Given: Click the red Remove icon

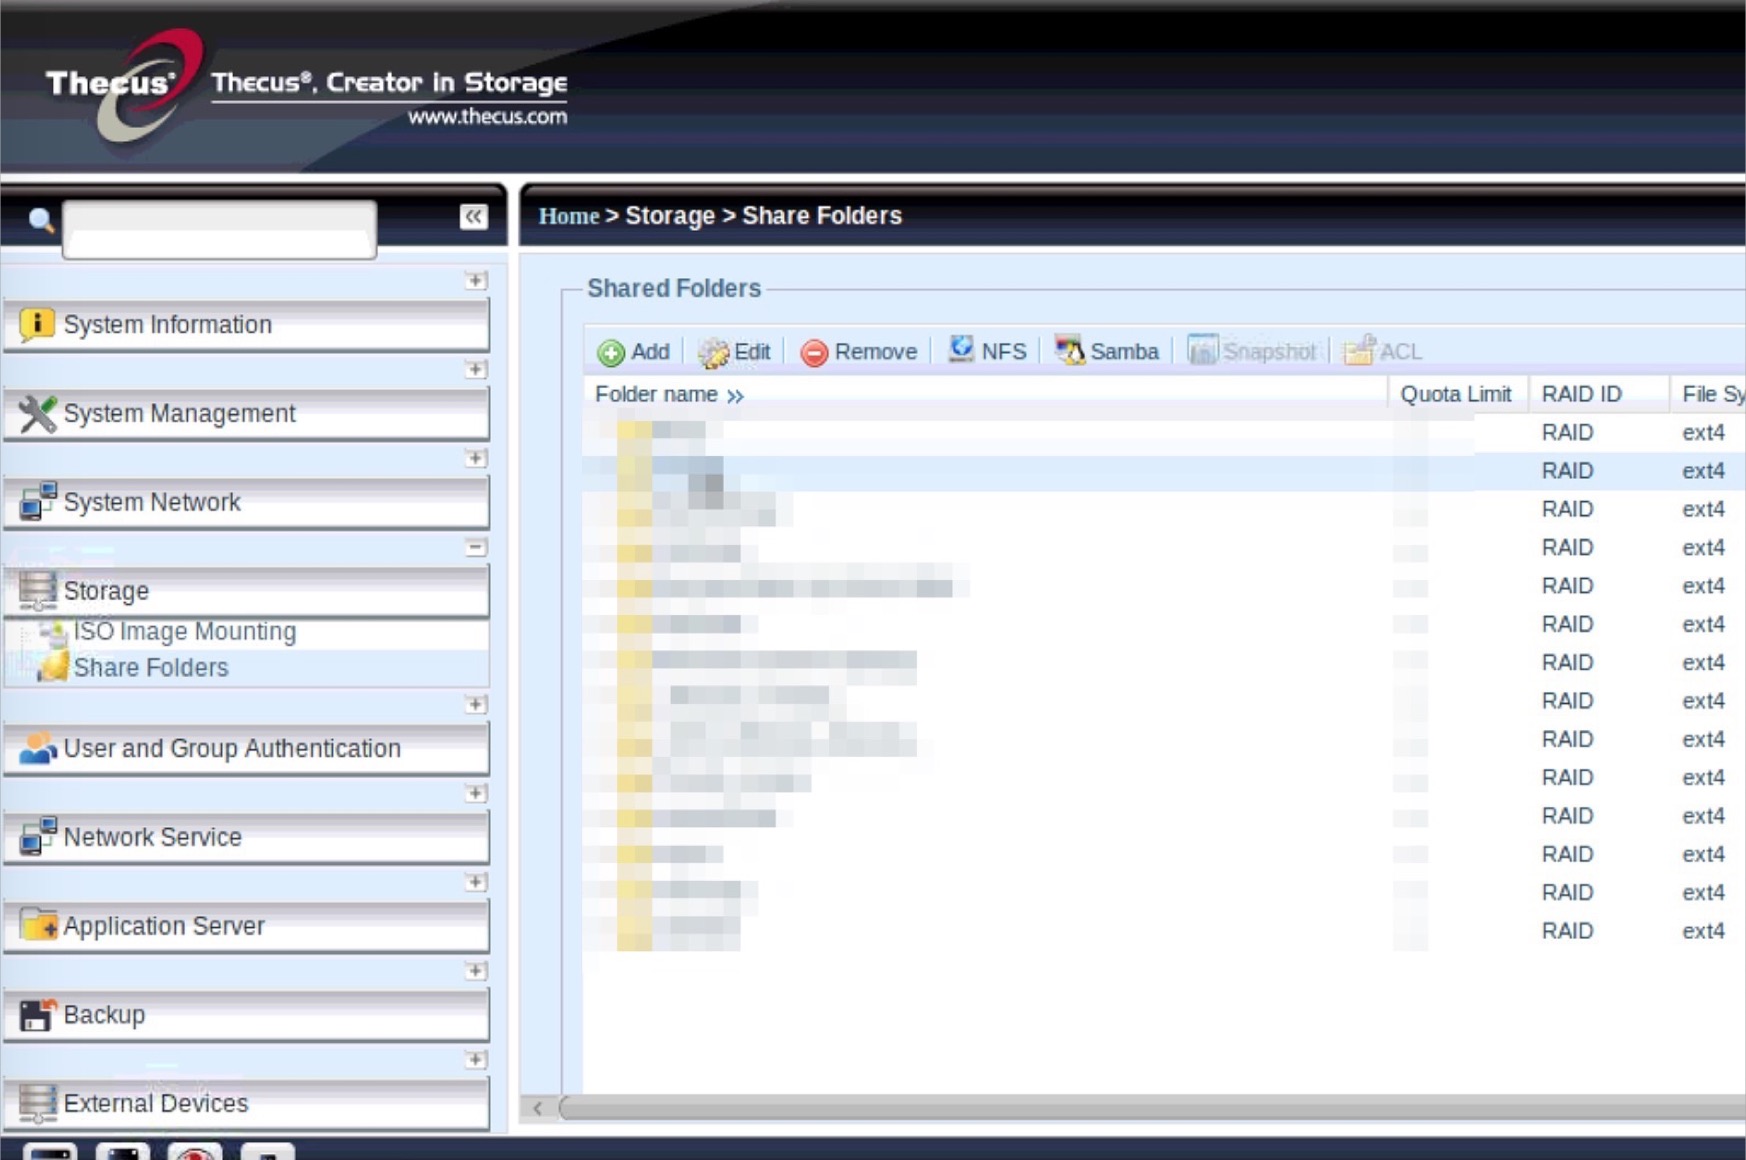Looking at the screenshot, I should point(814,353).
